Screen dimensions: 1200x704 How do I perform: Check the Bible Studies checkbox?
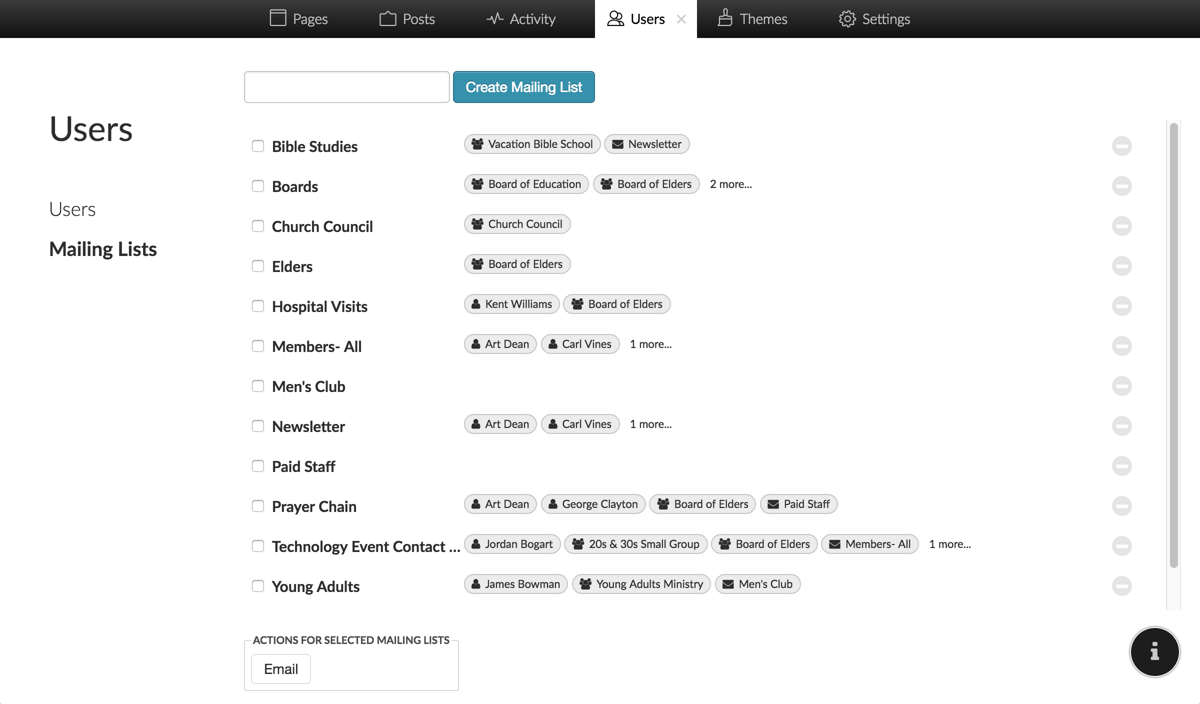257,146
